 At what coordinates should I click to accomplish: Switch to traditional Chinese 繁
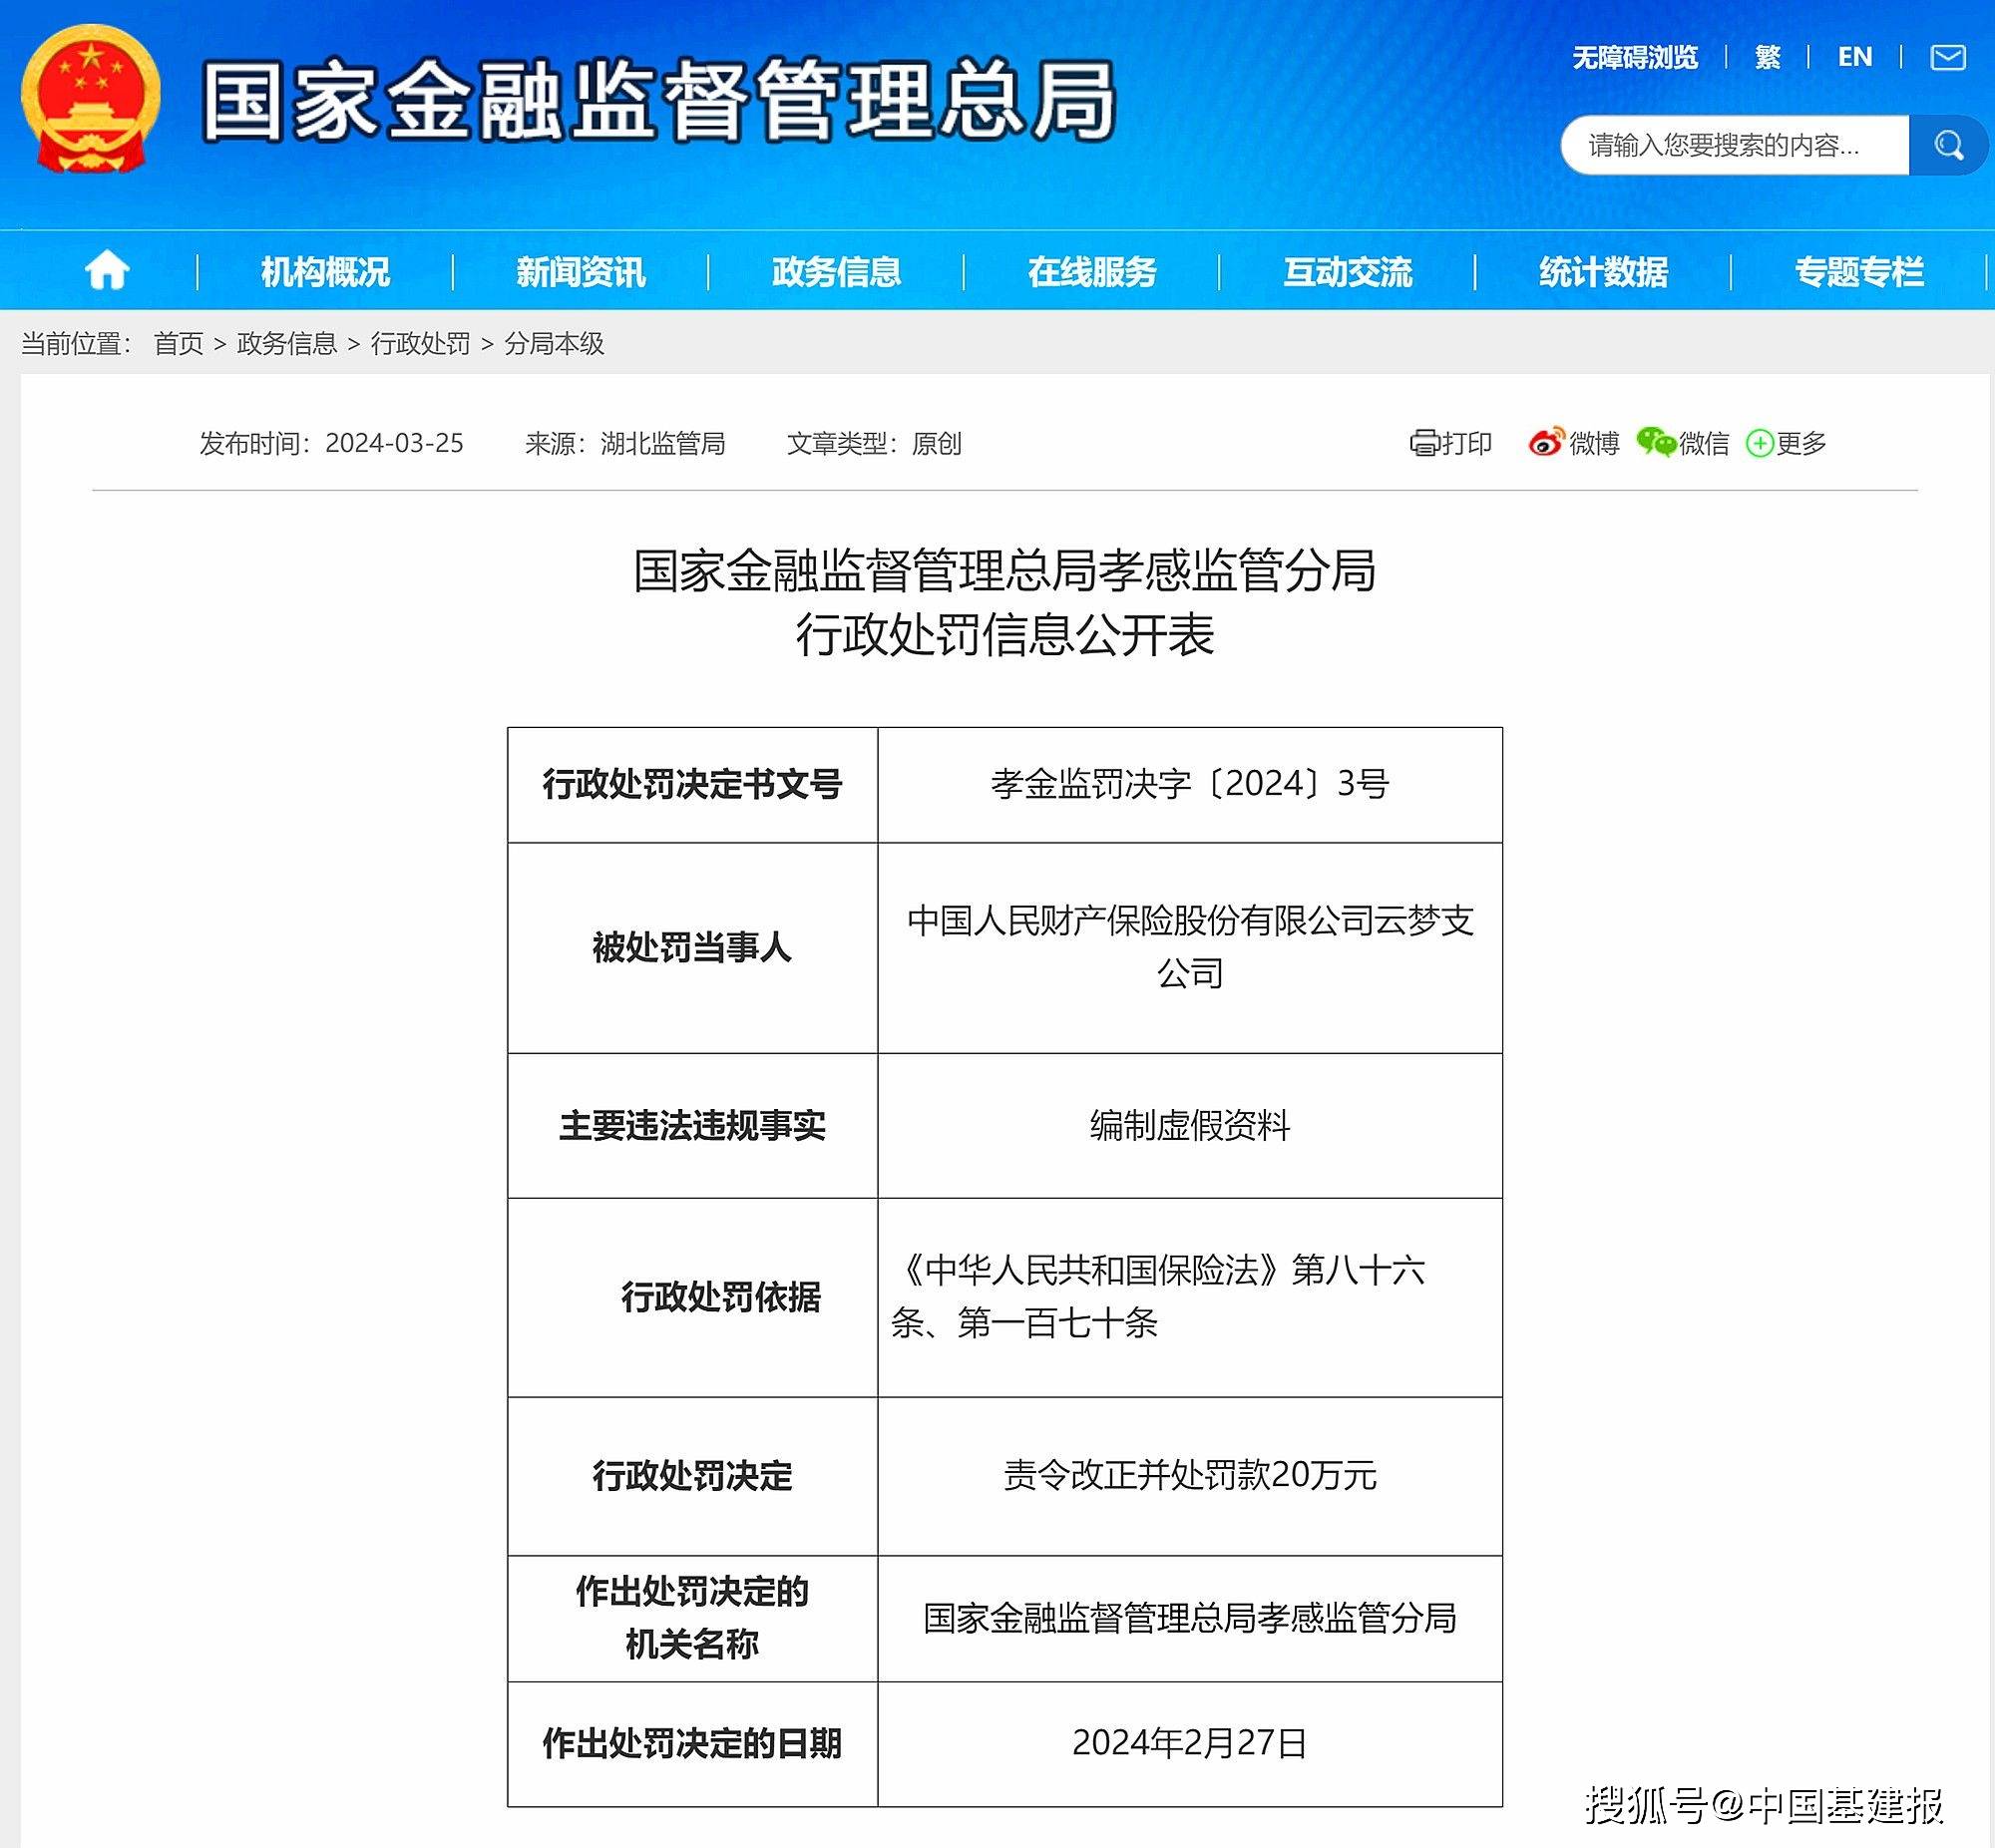[1767, 58]
